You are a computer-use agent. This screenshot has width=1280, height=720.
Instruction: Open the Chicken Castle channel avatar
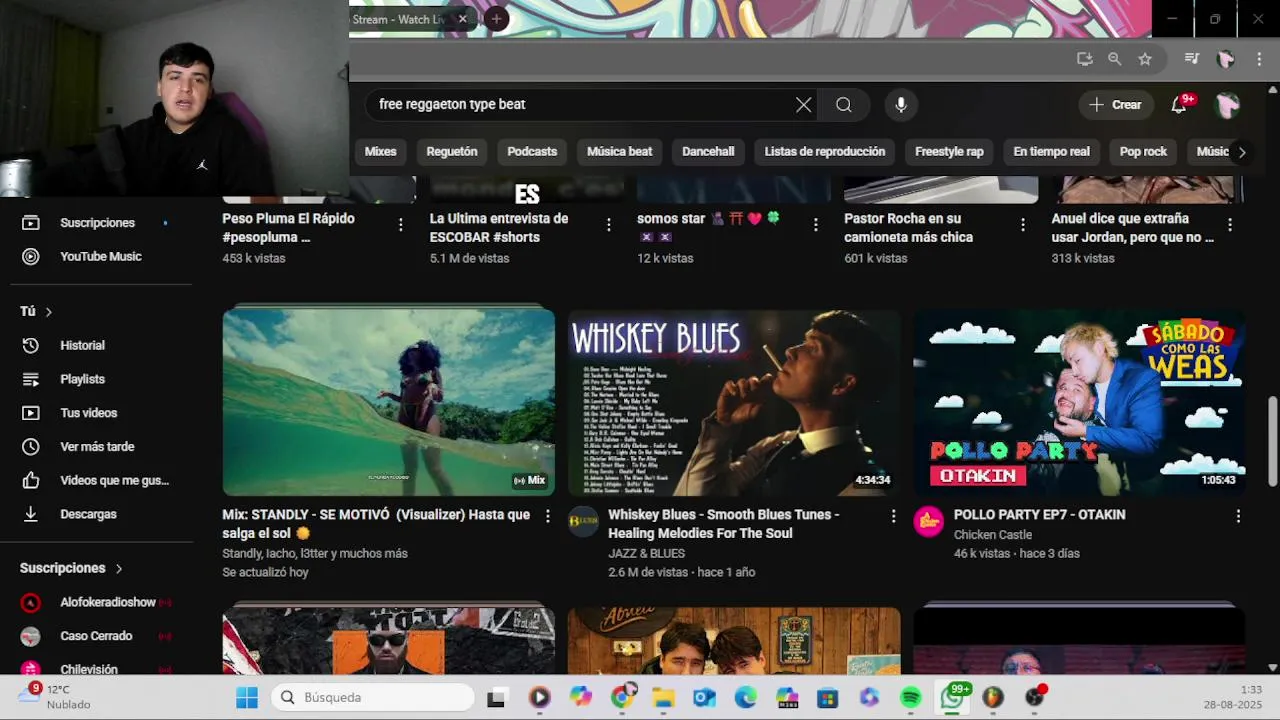pos(928,521)
